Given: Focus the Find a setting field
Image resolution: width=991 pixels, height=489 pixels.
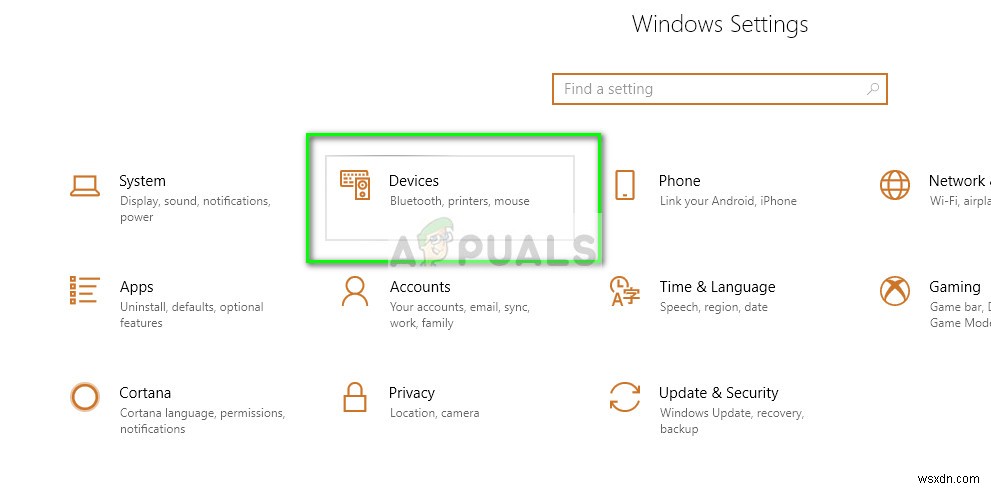Looking at the screenshot, I should point(720,89).
